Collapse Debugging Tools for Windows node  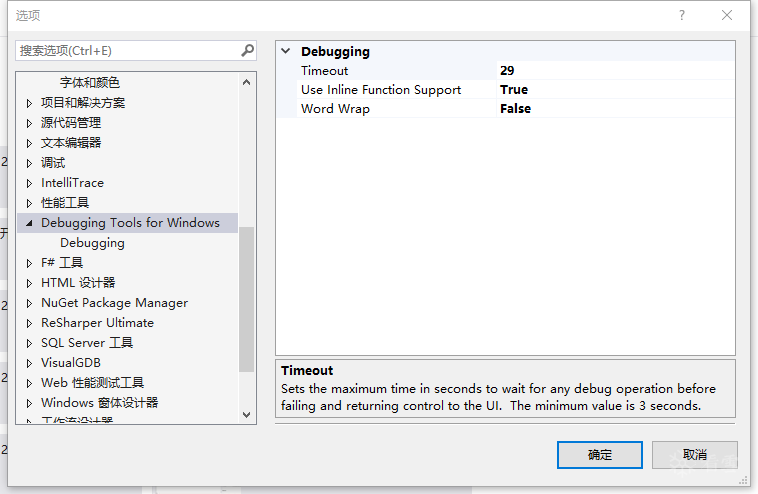pos(29,223)
